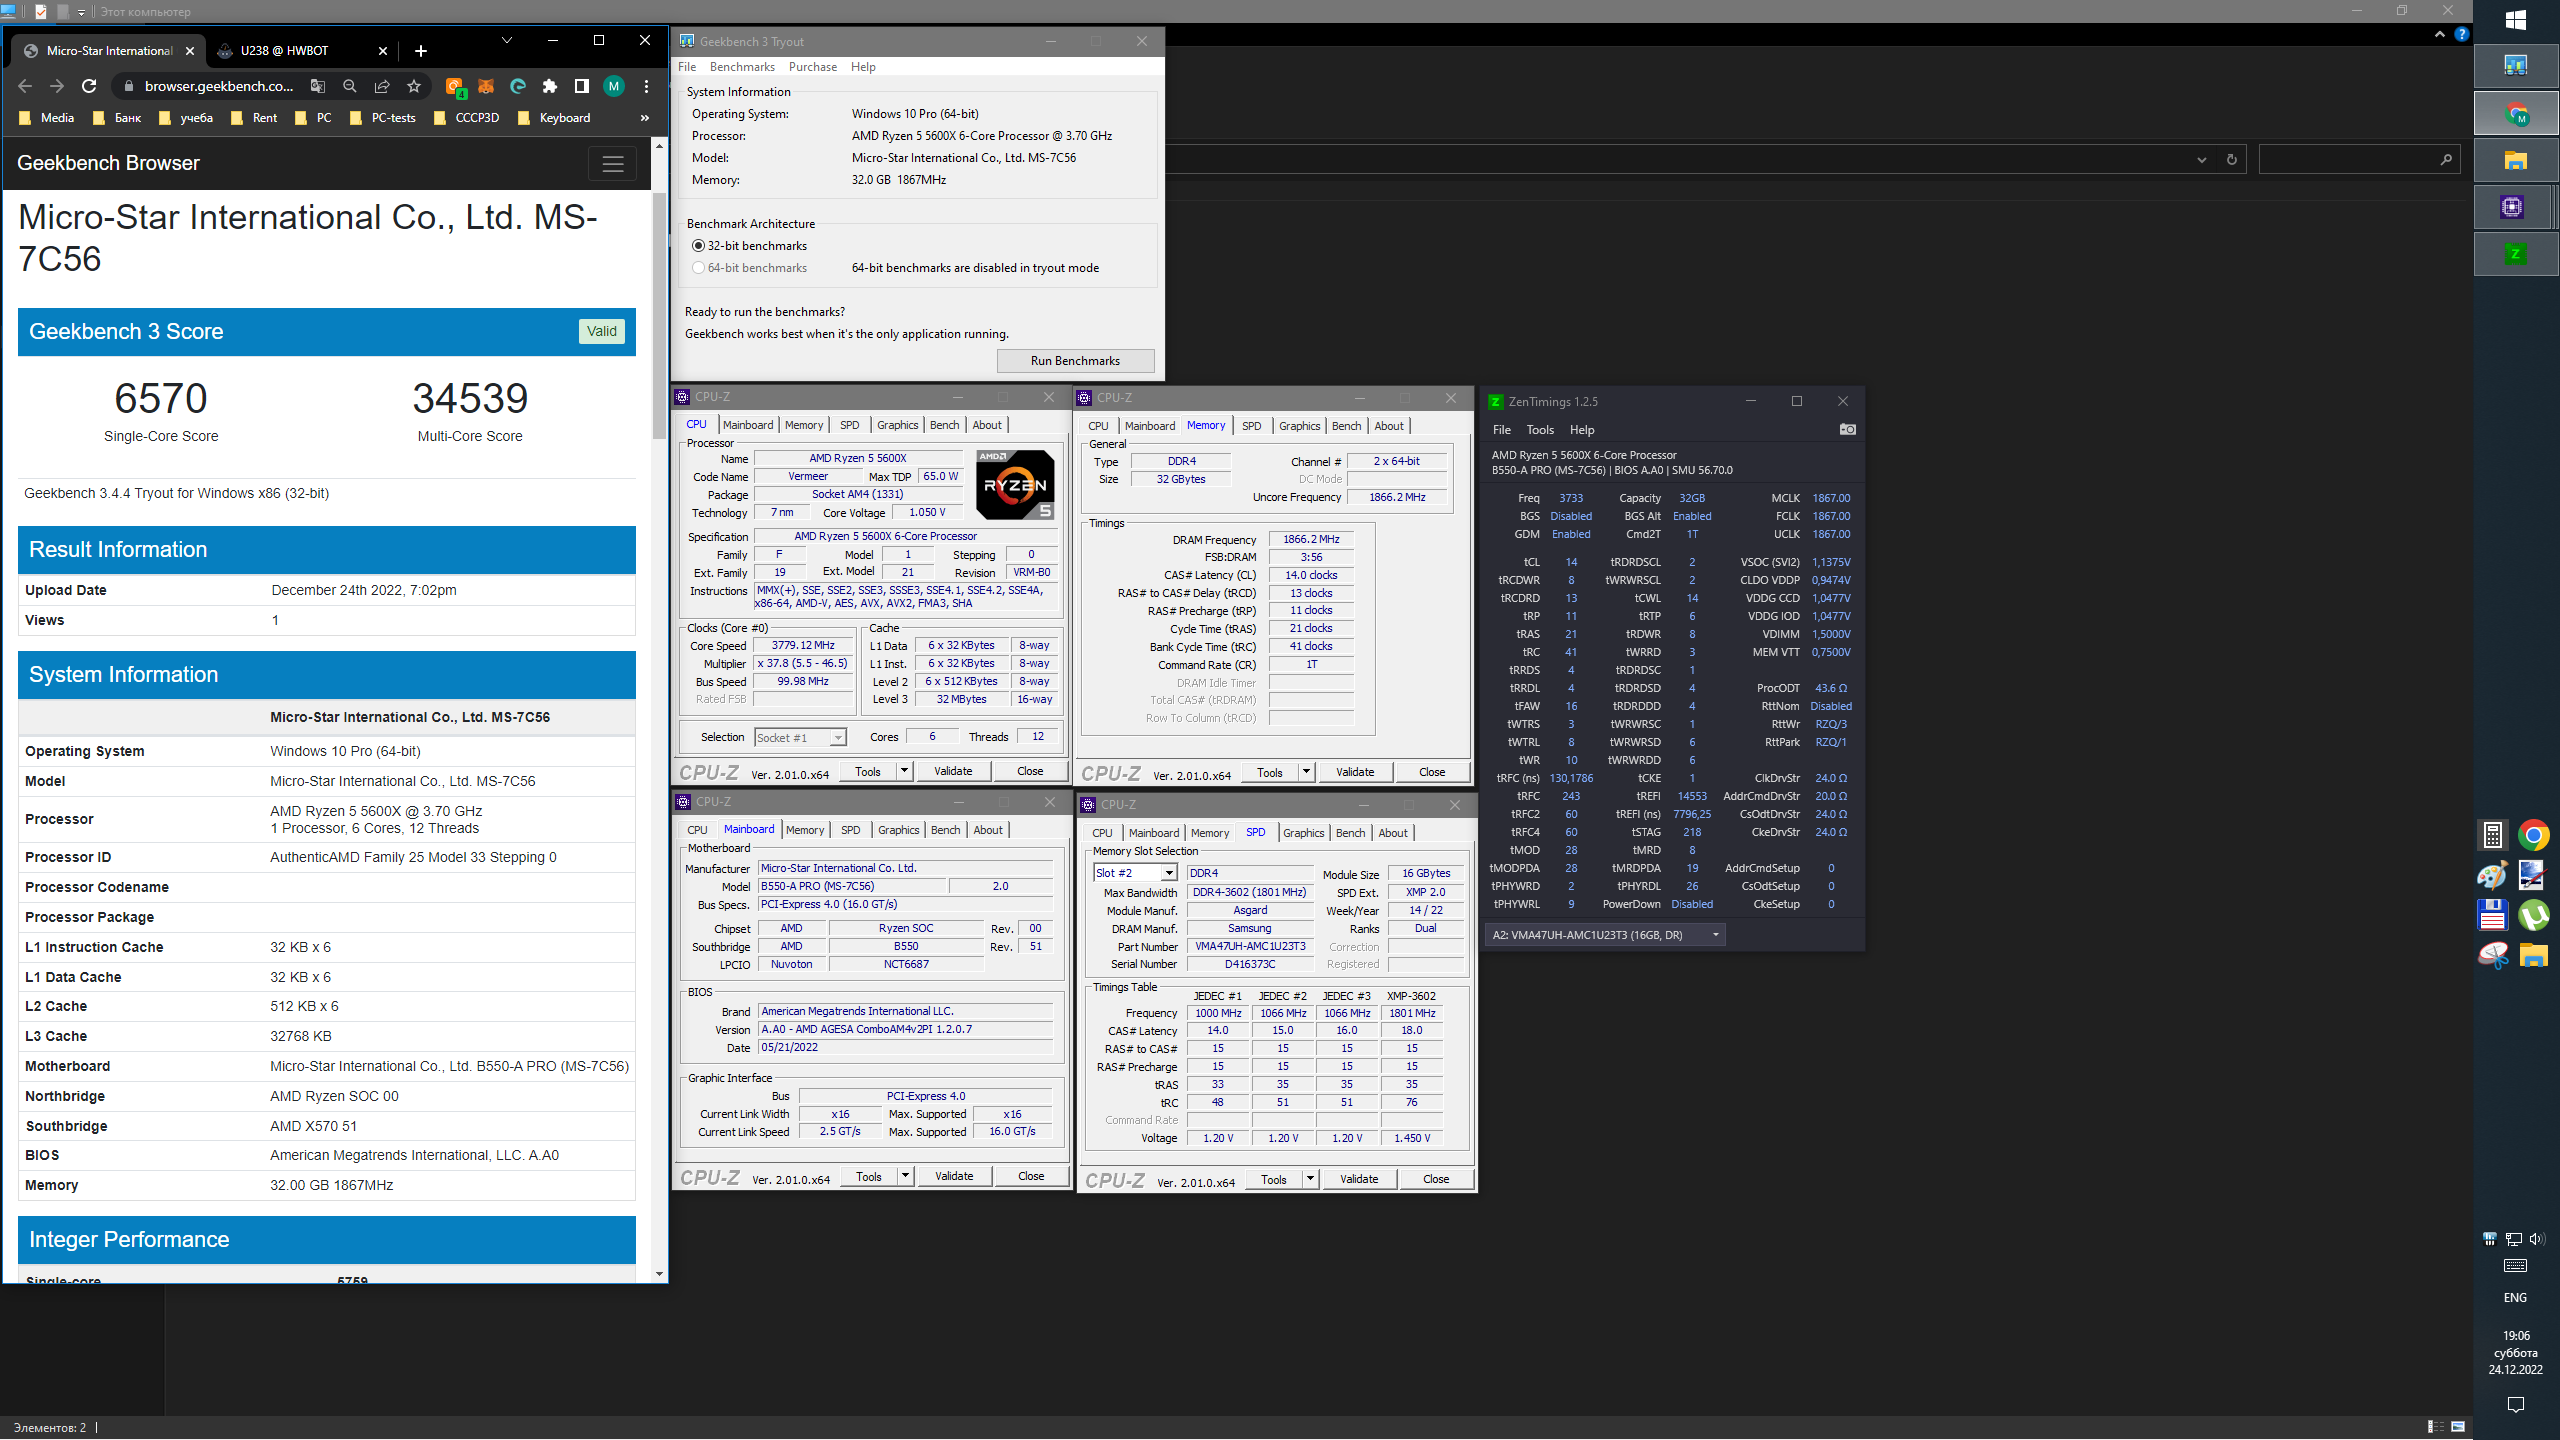Switch to U238 @ HWBOT browser tab
Screen dimensions: 2560x1440
pyautogui.click(x=302, y=51)
